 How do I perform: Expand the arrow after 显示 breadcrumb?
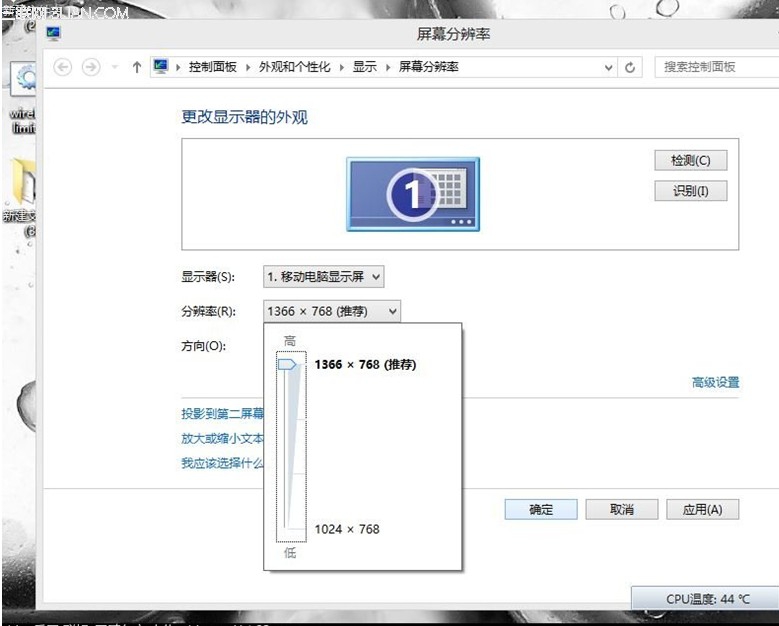point(388,68)
